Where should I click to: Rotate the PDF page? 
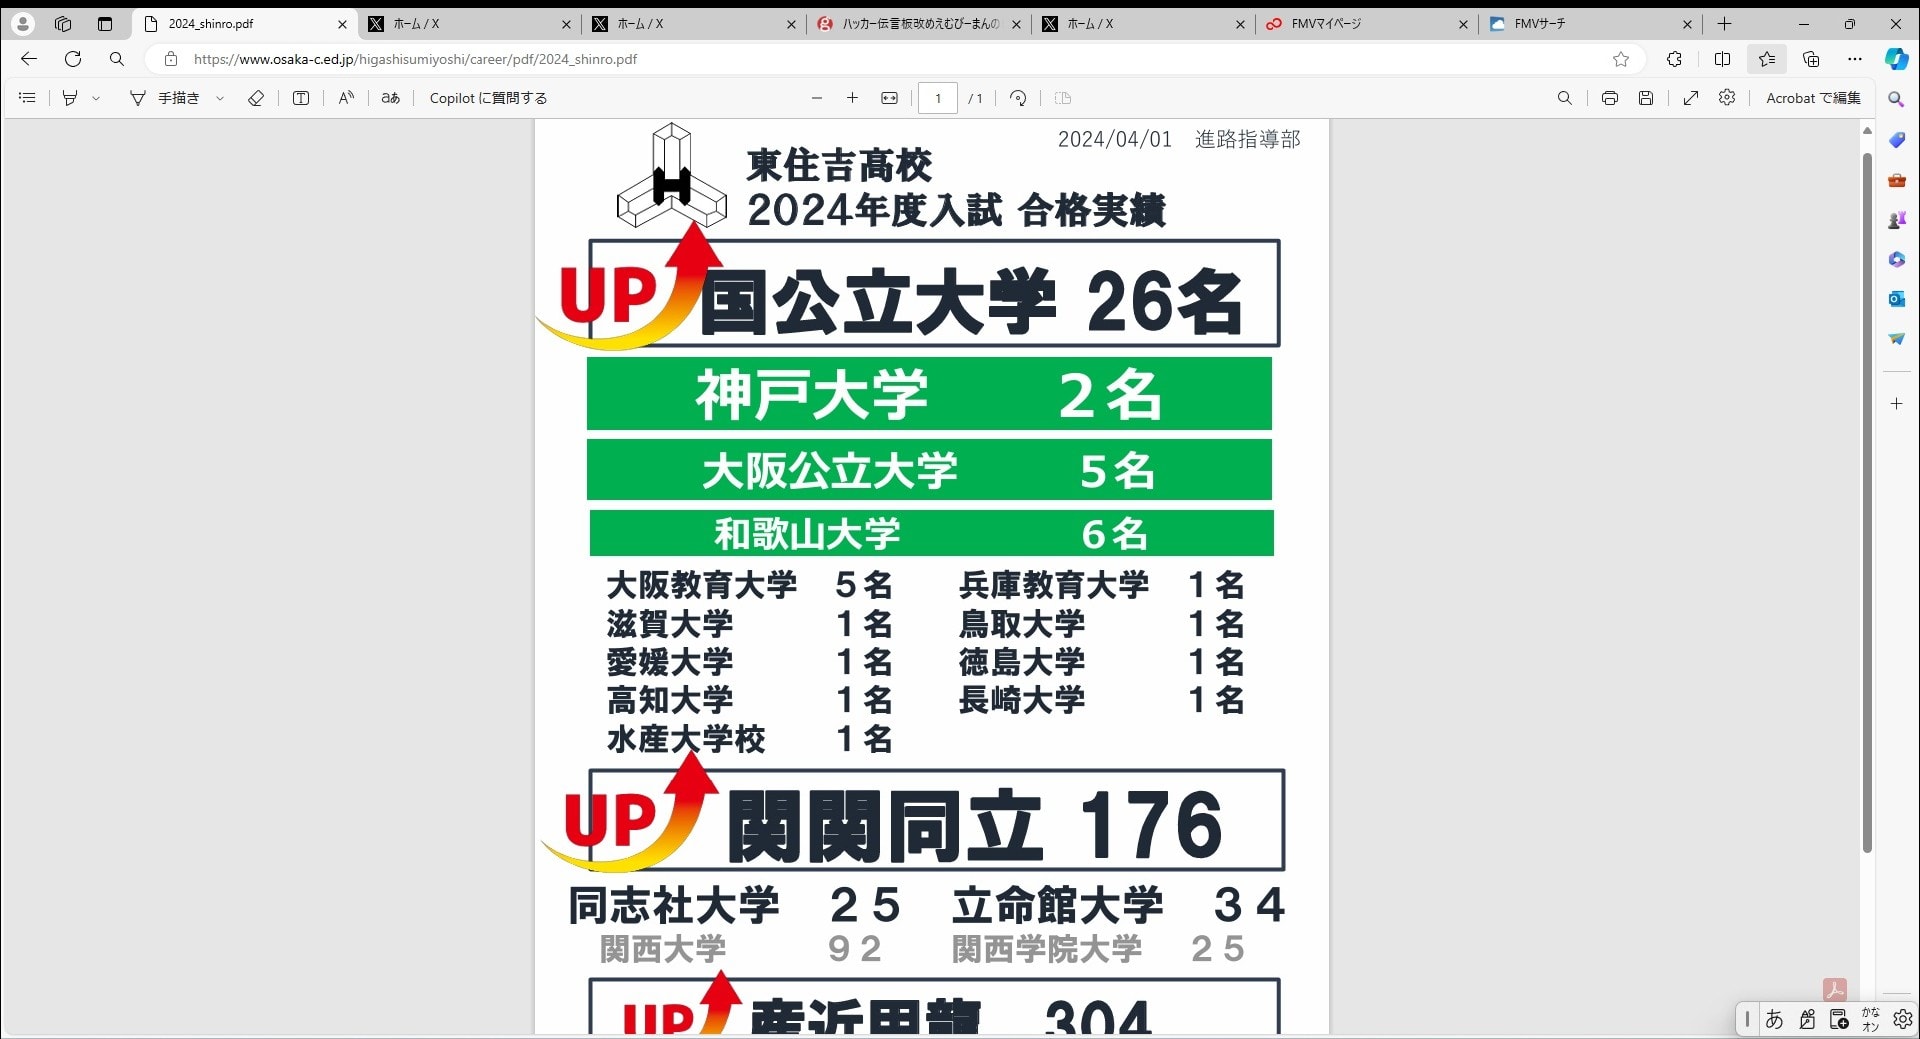coord(1018,98)
